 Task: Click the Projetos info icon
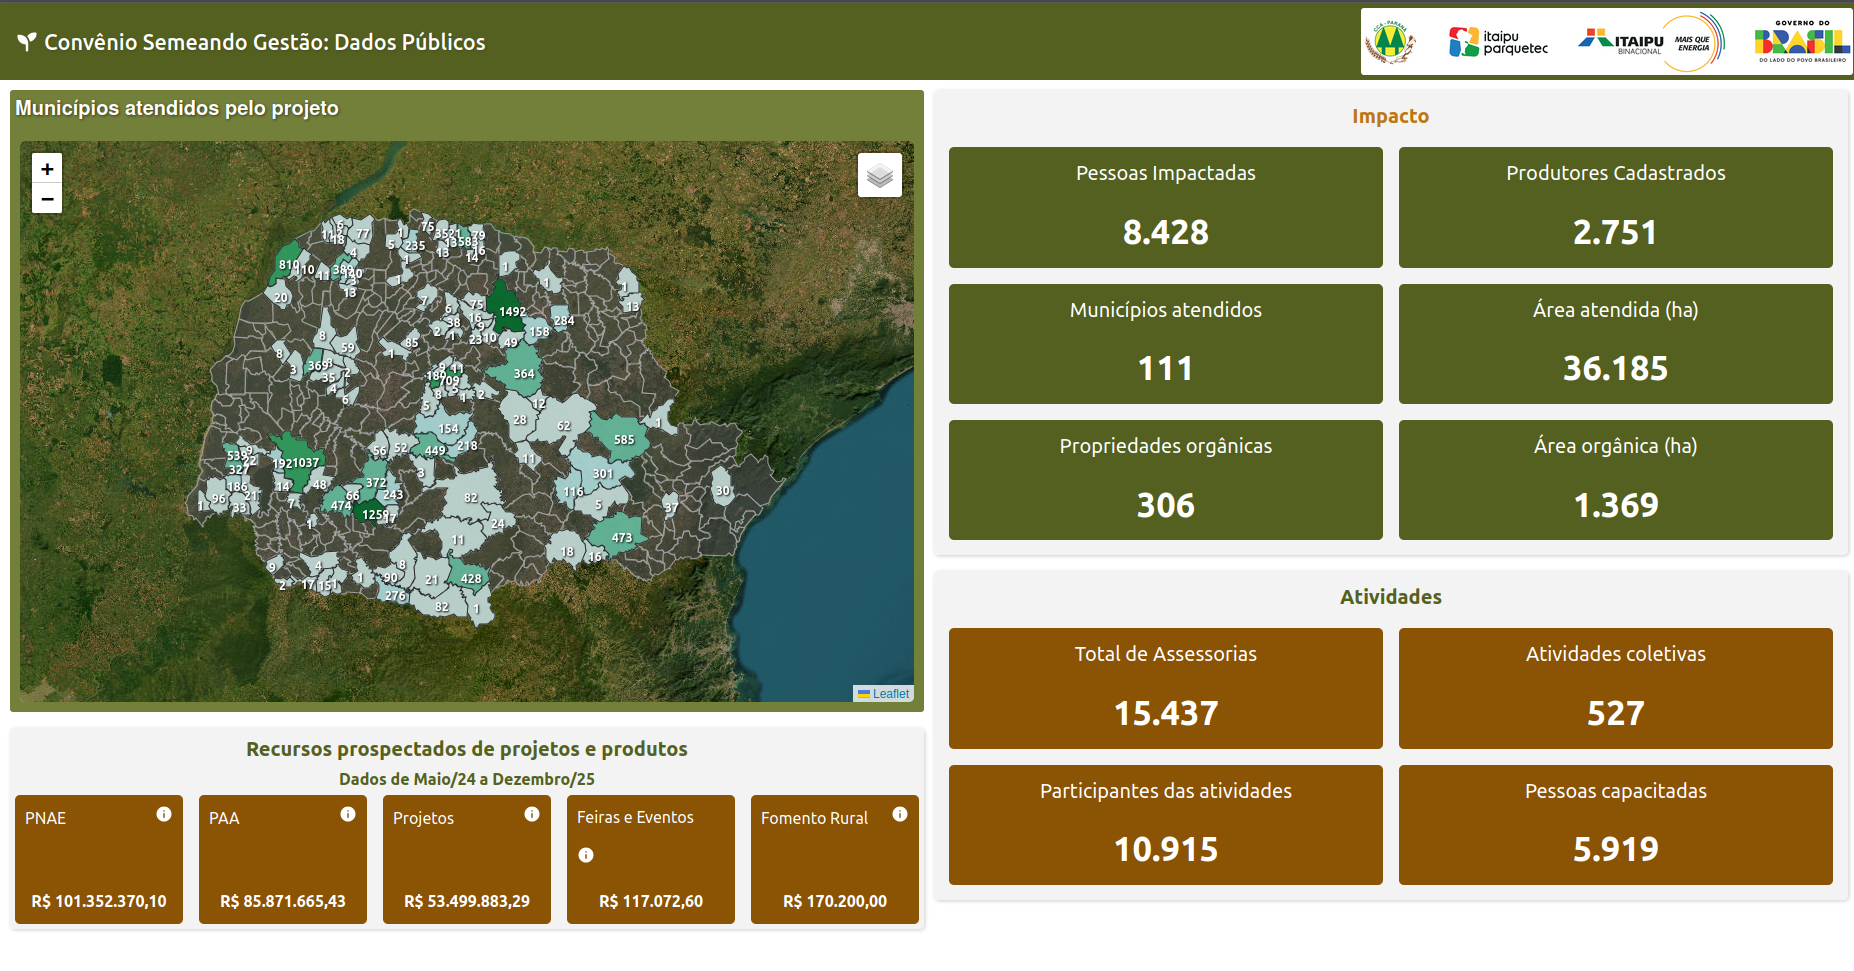coord(532,814)
